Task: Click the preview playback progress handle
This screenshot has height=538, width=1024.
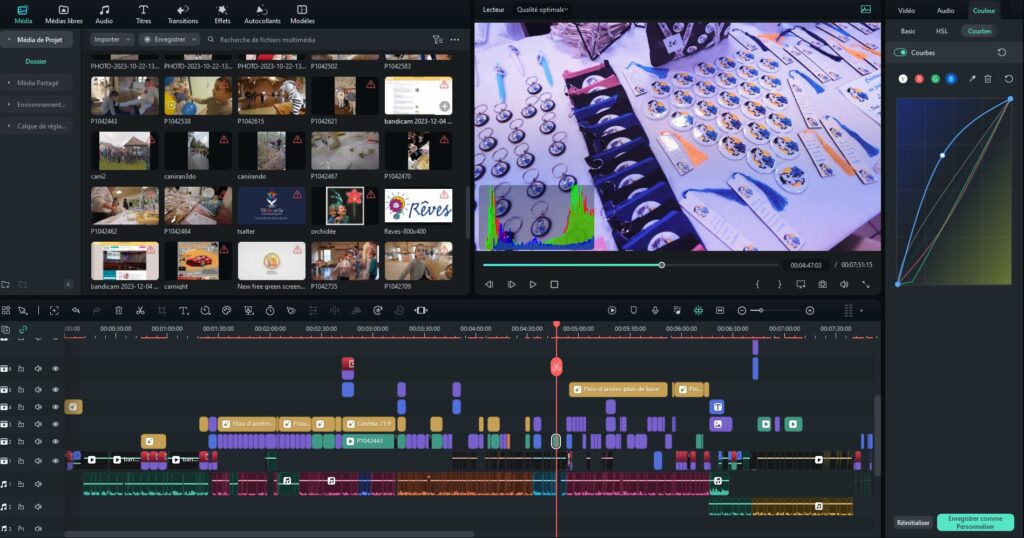Action: click(x=662, y=265)
